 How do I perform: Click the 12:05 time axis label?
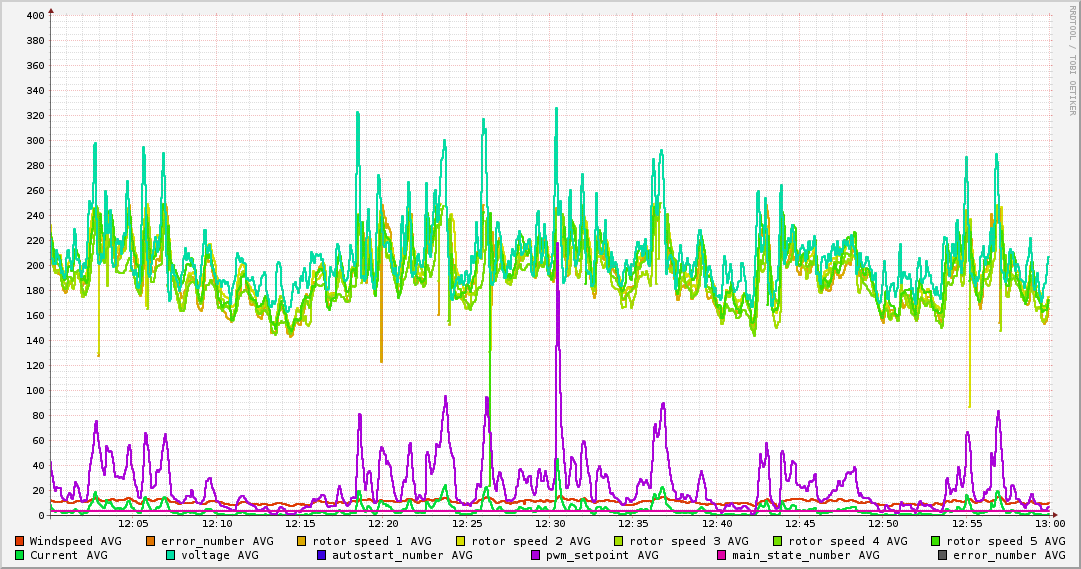click(134, 524)
